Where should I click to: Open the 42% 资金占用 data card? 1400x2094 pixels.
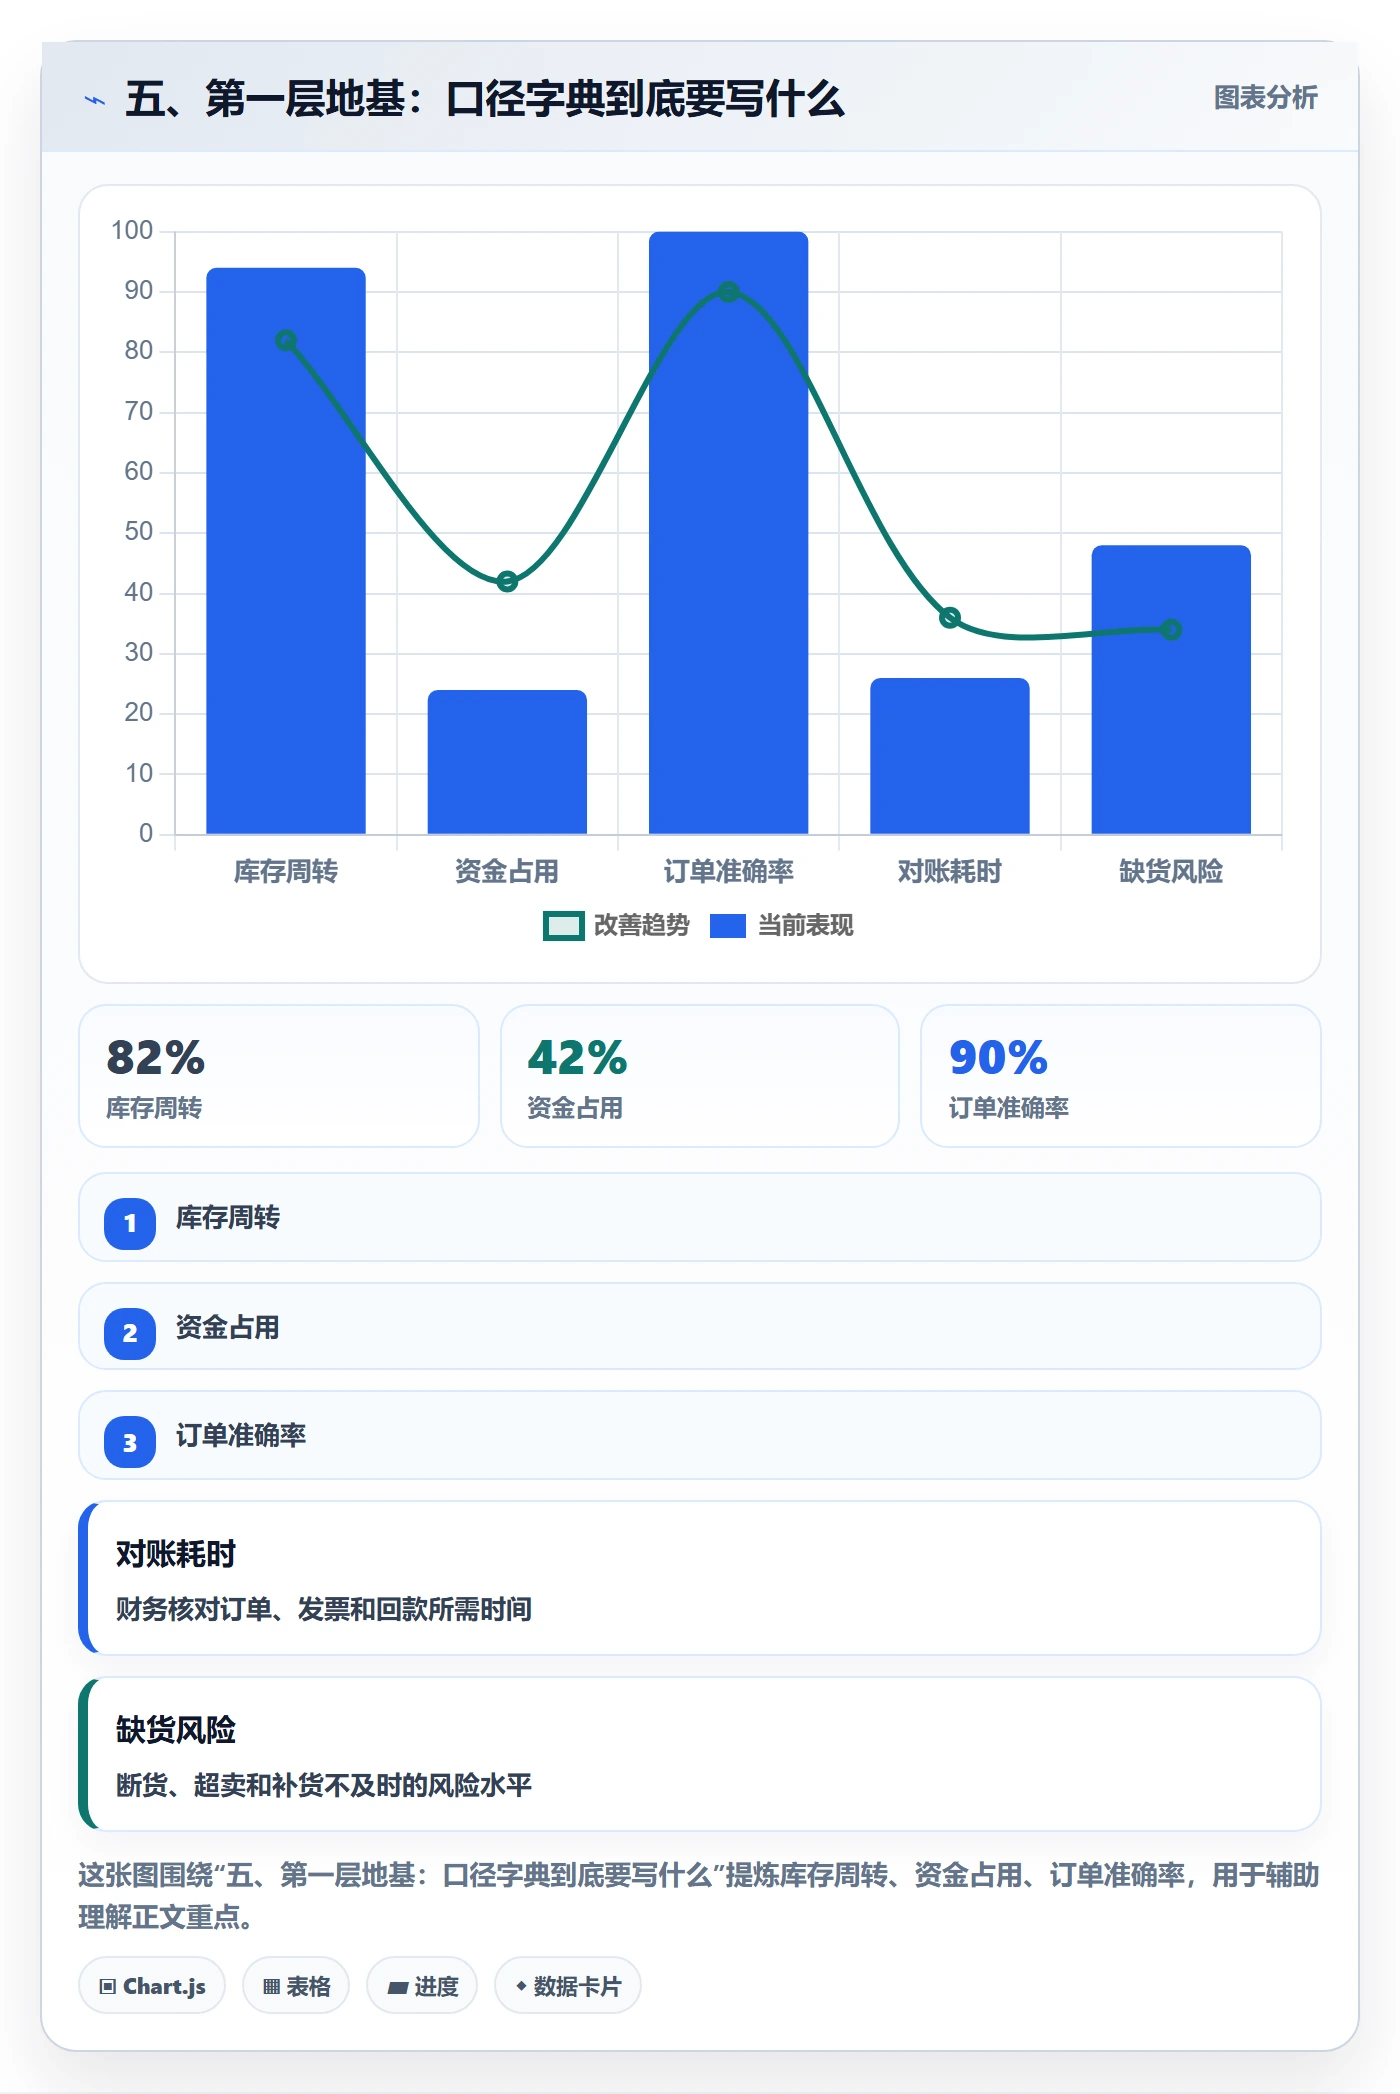(x=700, y=1076)
